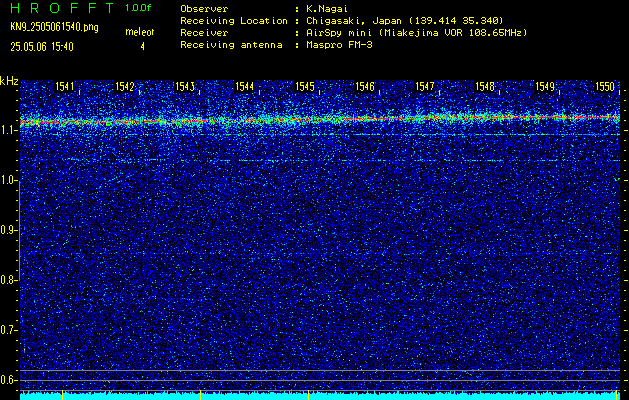Select AirSpy mini receiver value

[416, 33]
